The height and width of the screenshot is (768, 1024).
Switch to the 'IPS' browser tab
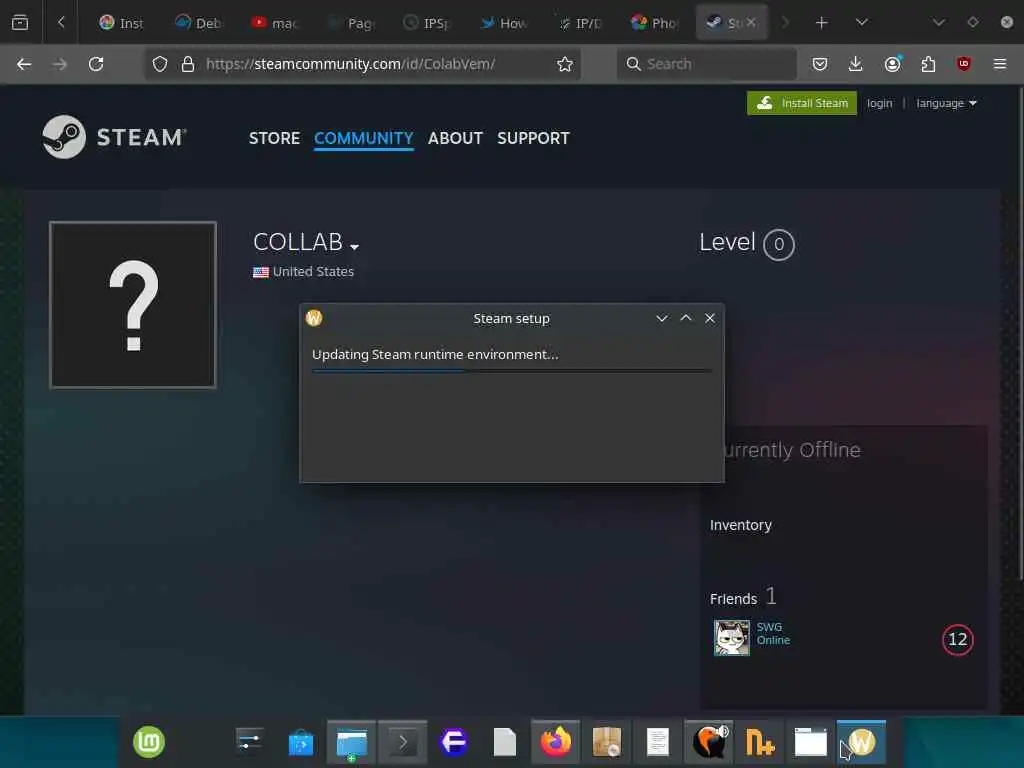pos(427,23)
